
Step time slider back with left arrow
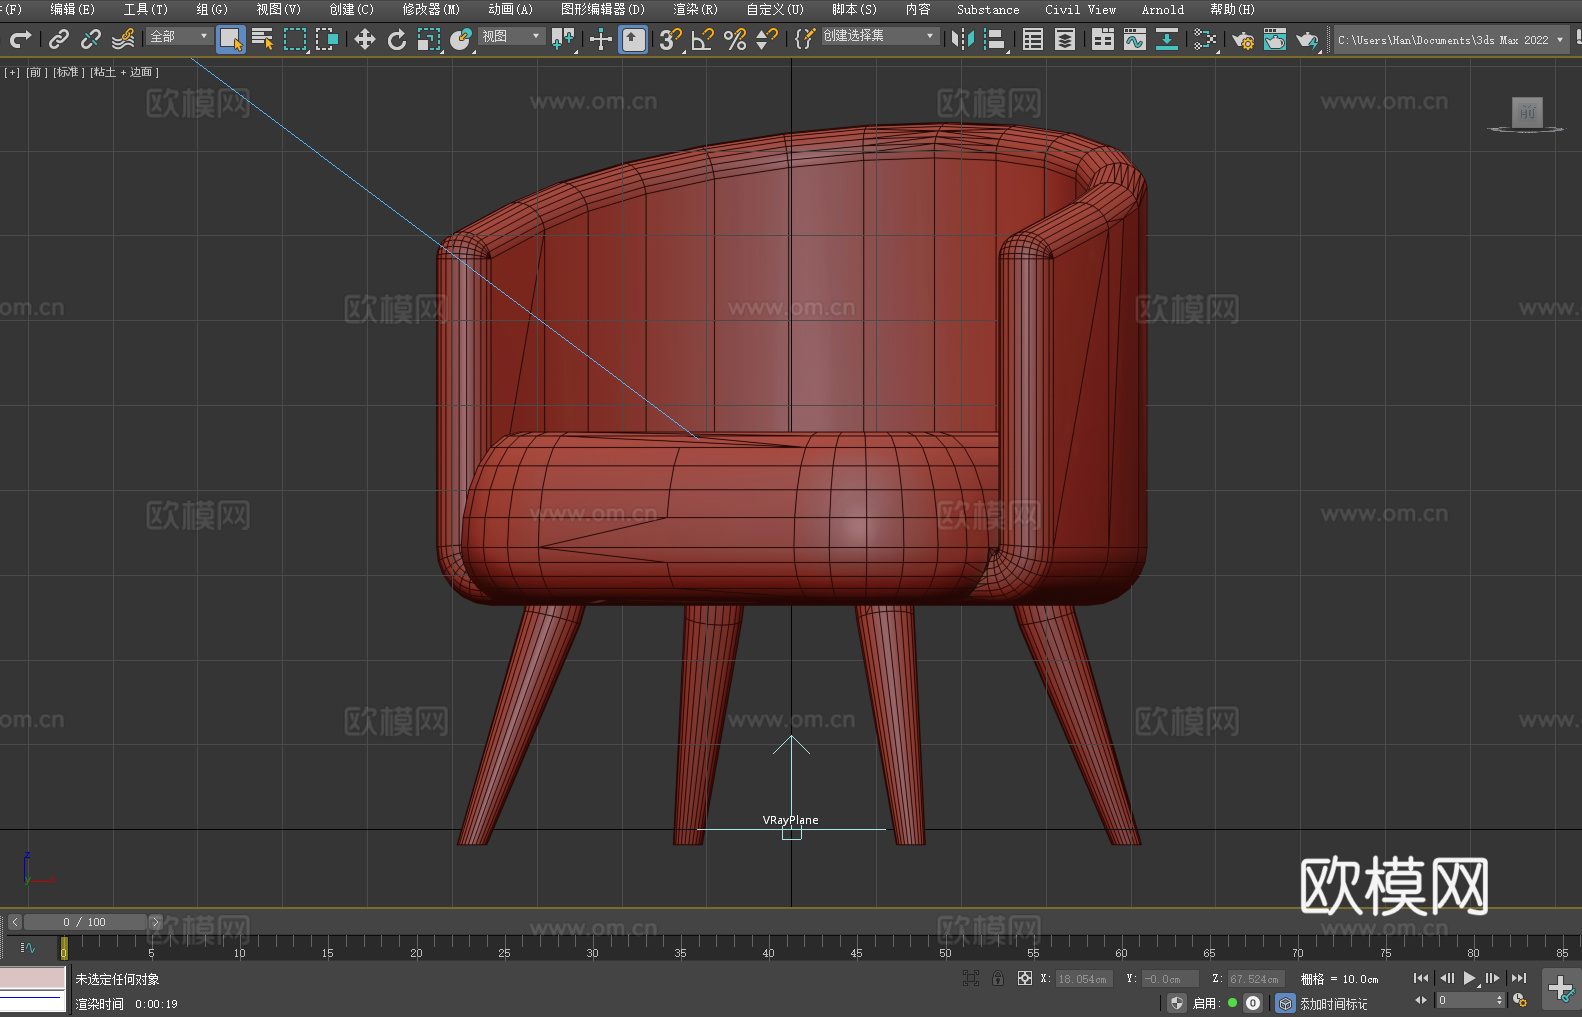pyautogui.click(x=14, y=922)
